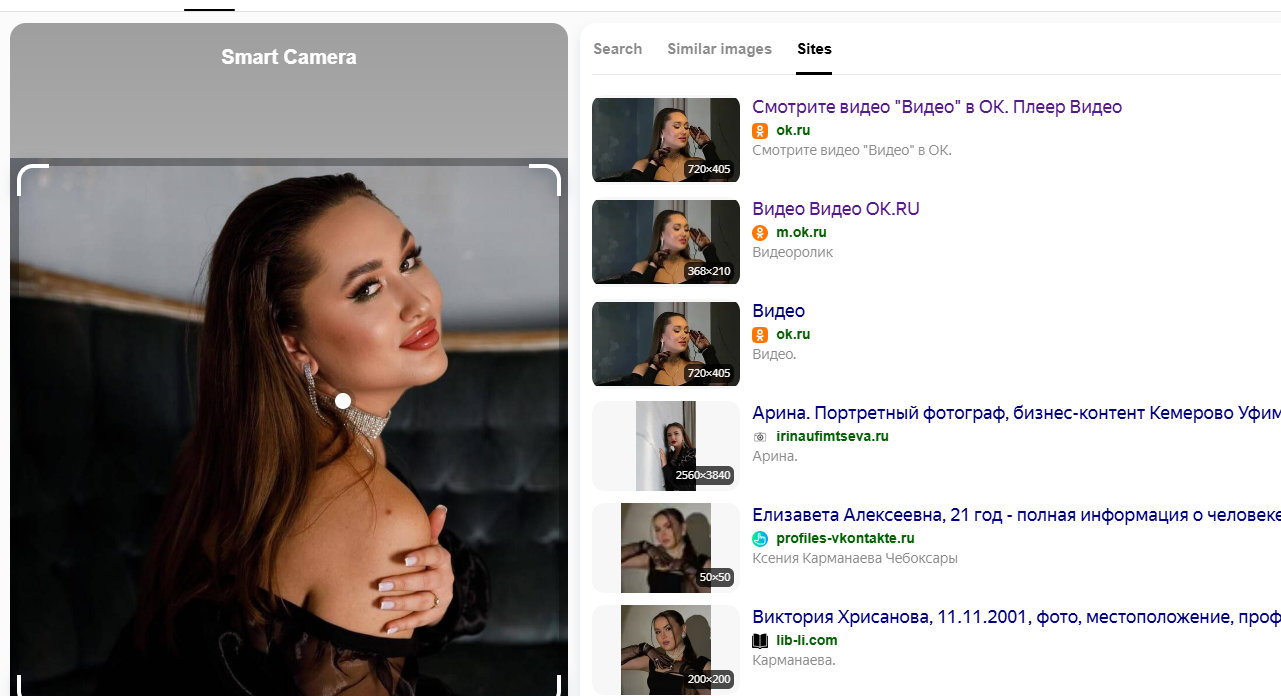Open the 'Видео Видео OK.RU' result title

click(836, 209)
